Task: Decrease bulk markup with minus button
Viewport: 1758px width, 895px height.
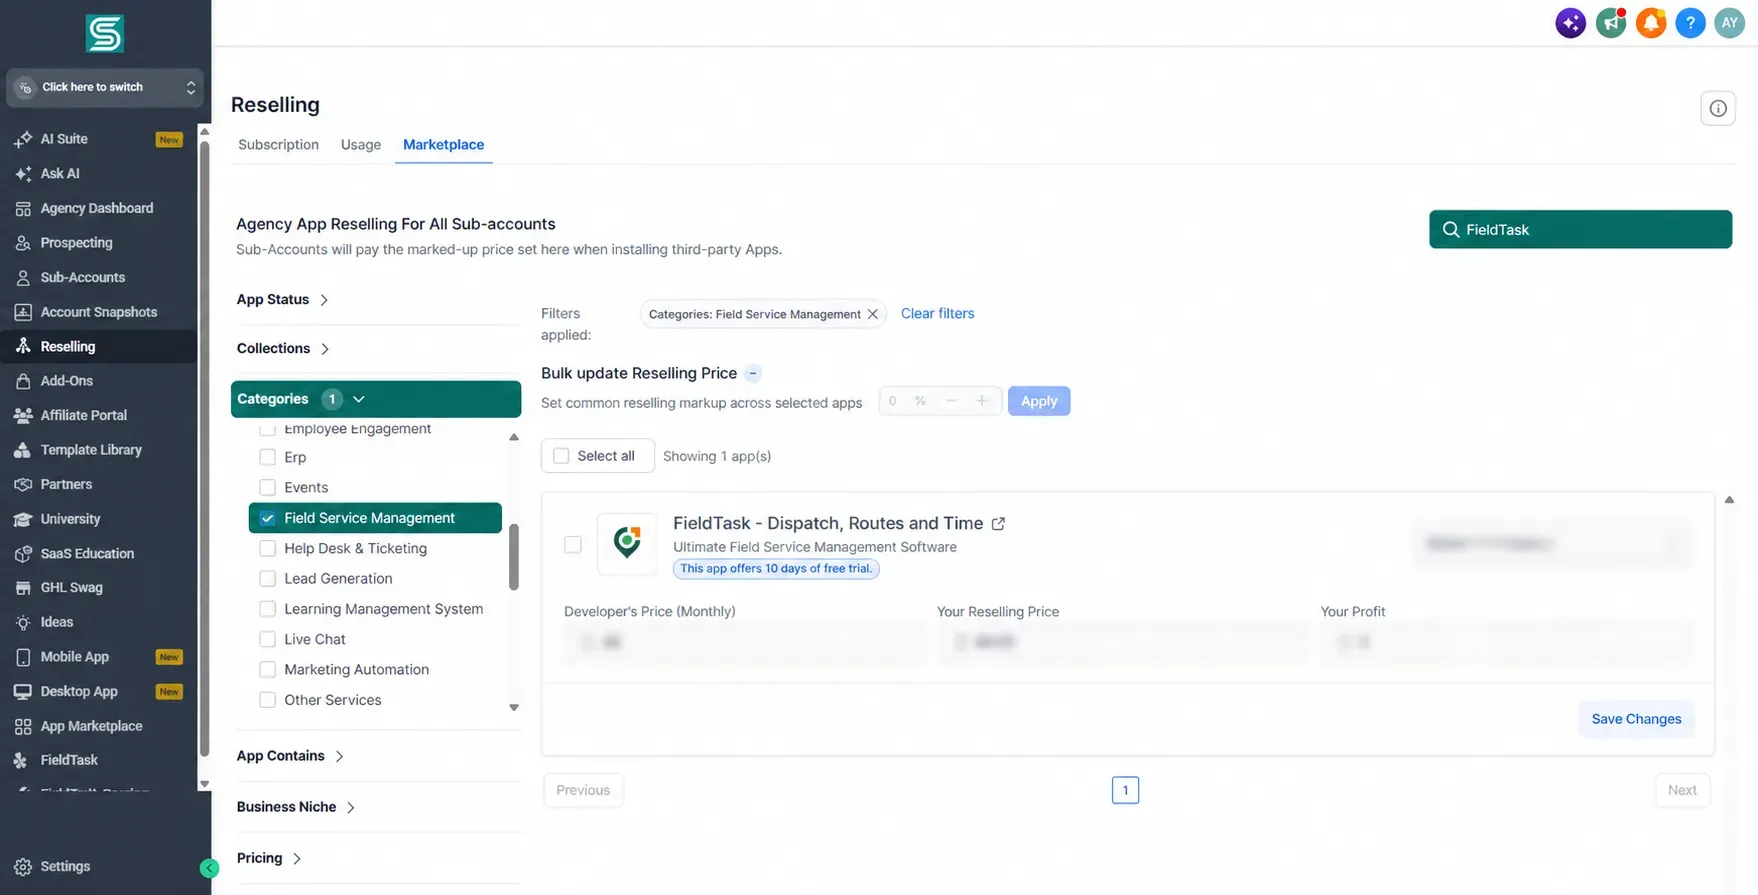Action: pyautogui.click(x=951, y=401)
